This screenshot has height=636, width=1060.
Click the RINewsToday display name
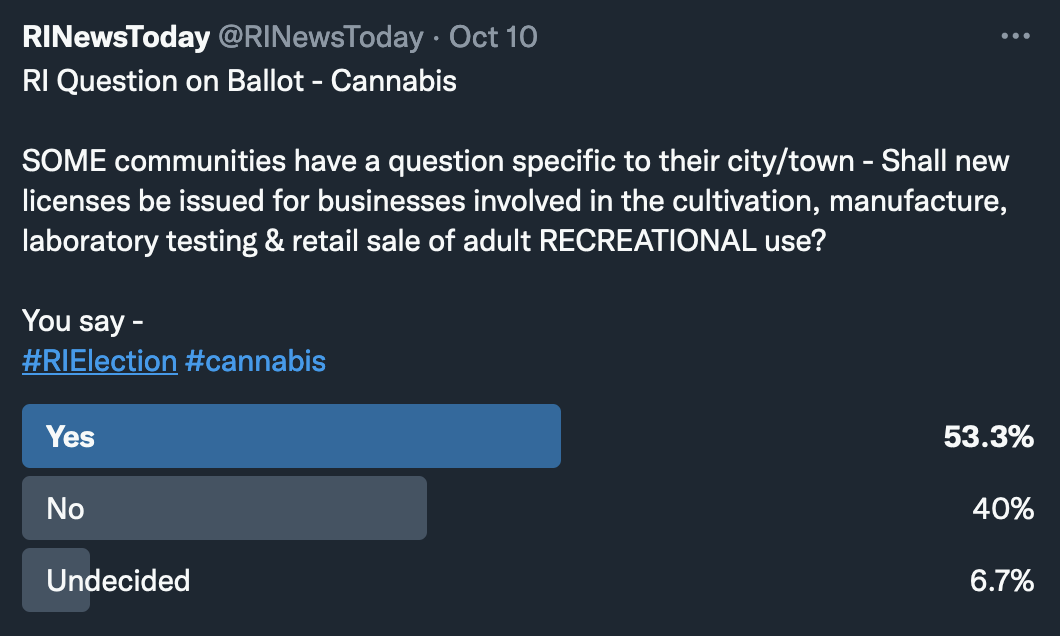tap(116, 38)
